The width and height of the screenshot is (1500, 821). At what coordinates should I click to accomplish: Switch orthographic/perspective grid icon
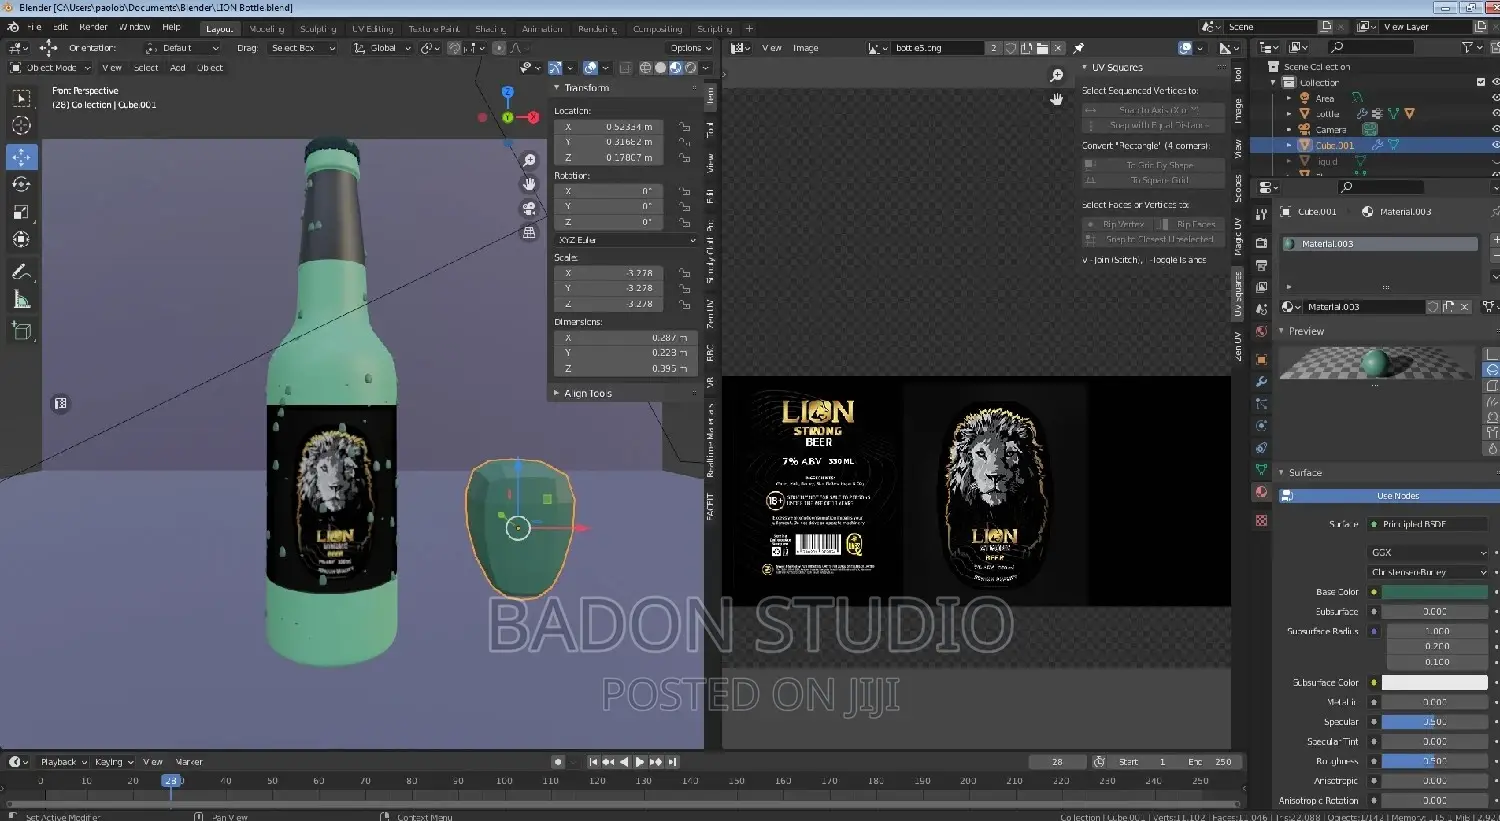click(529, 232)
